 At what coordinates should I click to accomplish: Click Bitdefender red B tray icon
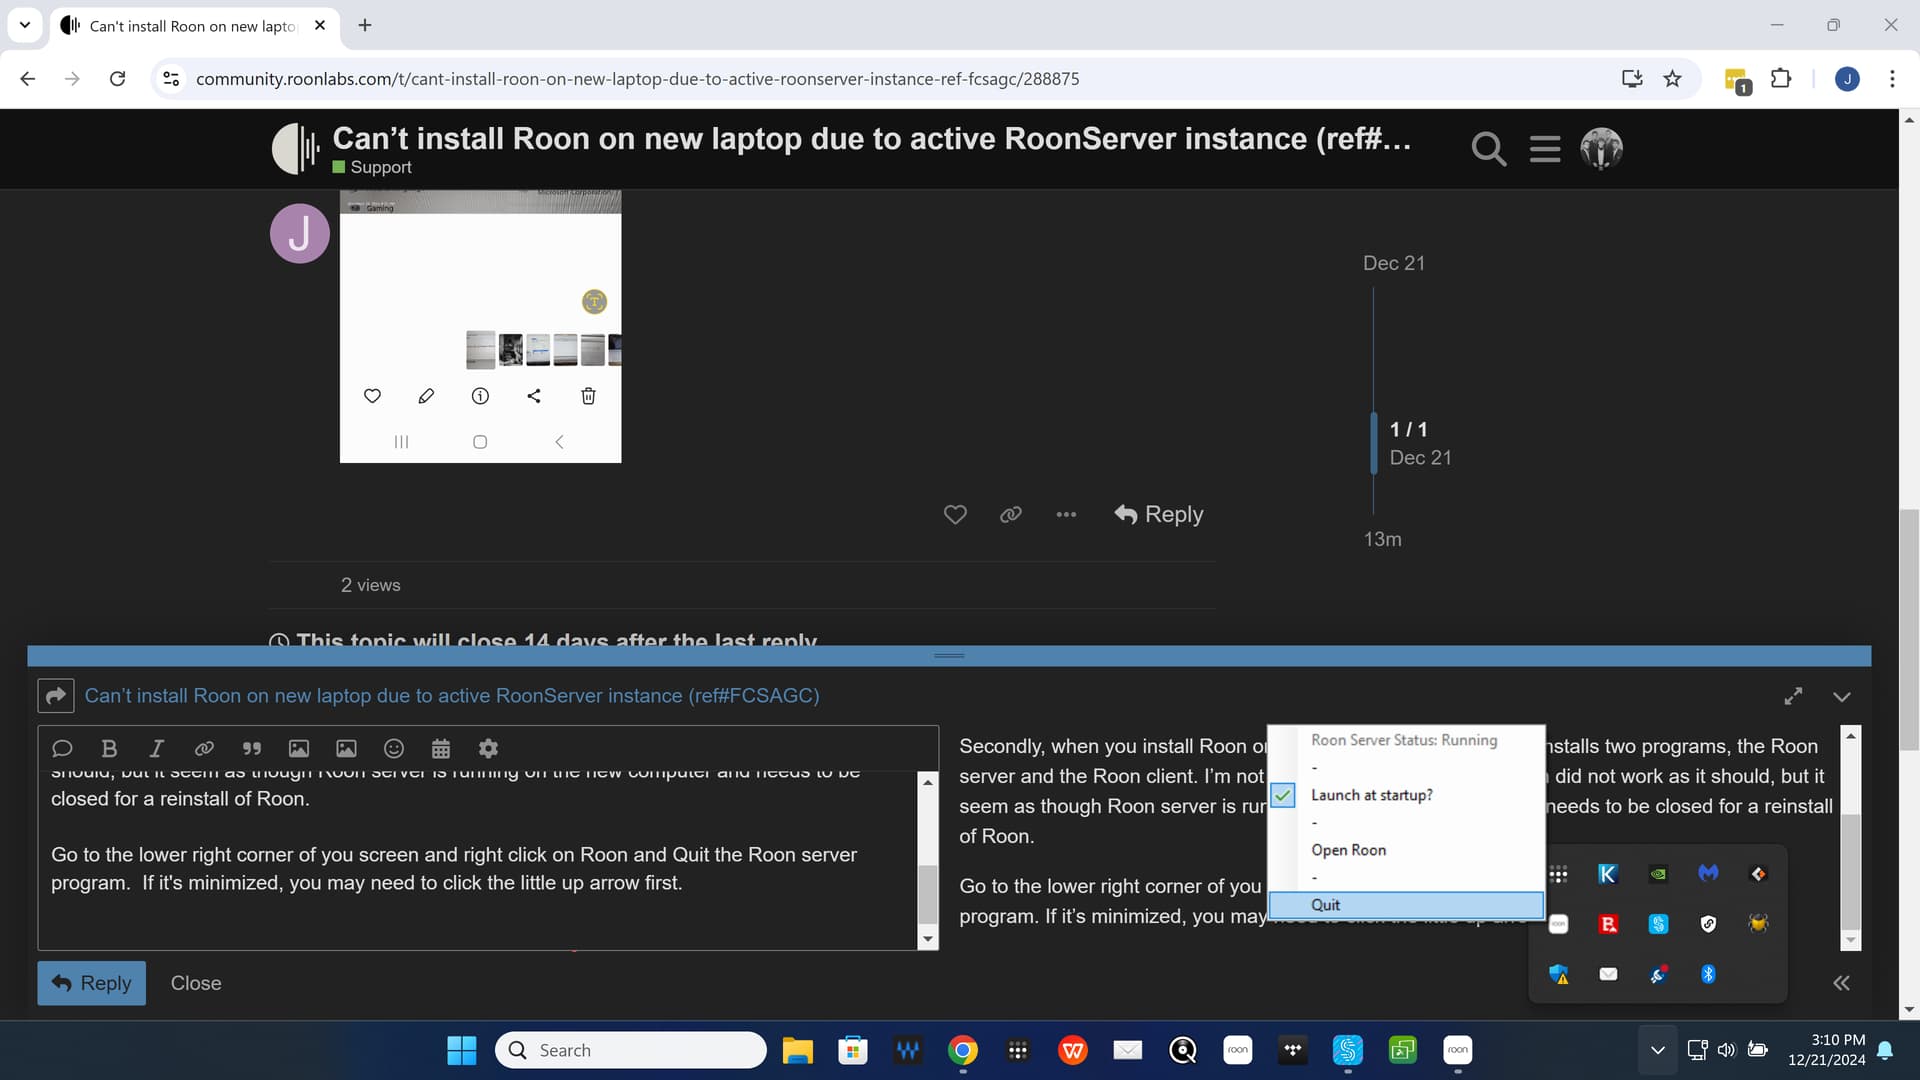click(1608, 924)
